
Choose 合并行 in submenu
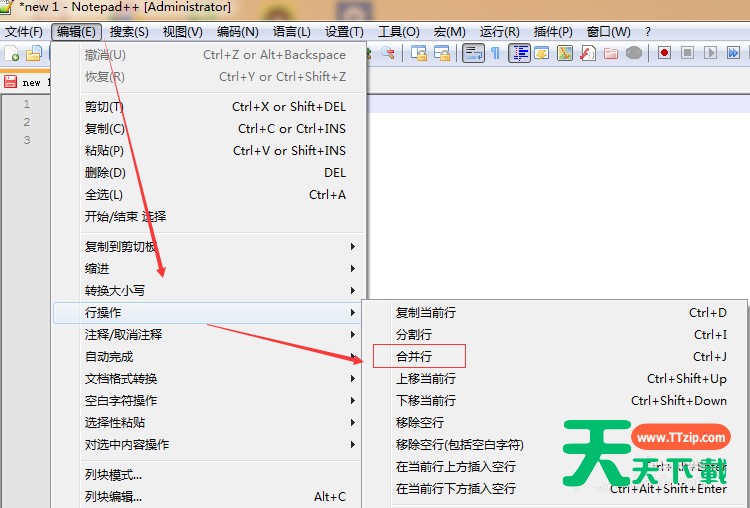[x=554, y=357]
